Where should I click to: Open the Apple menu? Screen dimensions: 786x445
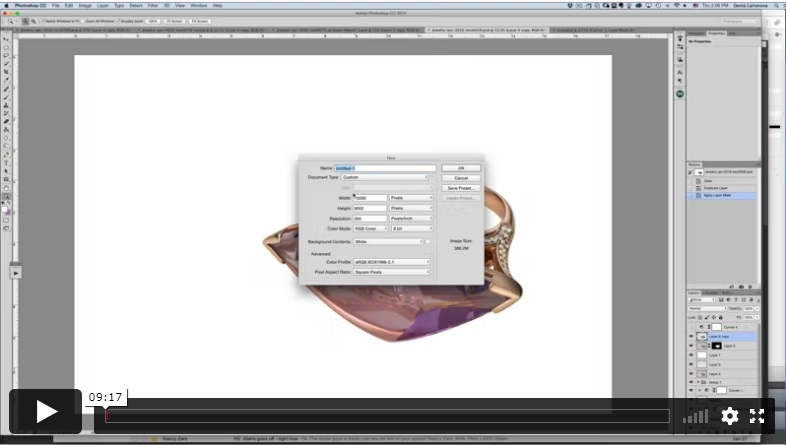tap(7, 6)
